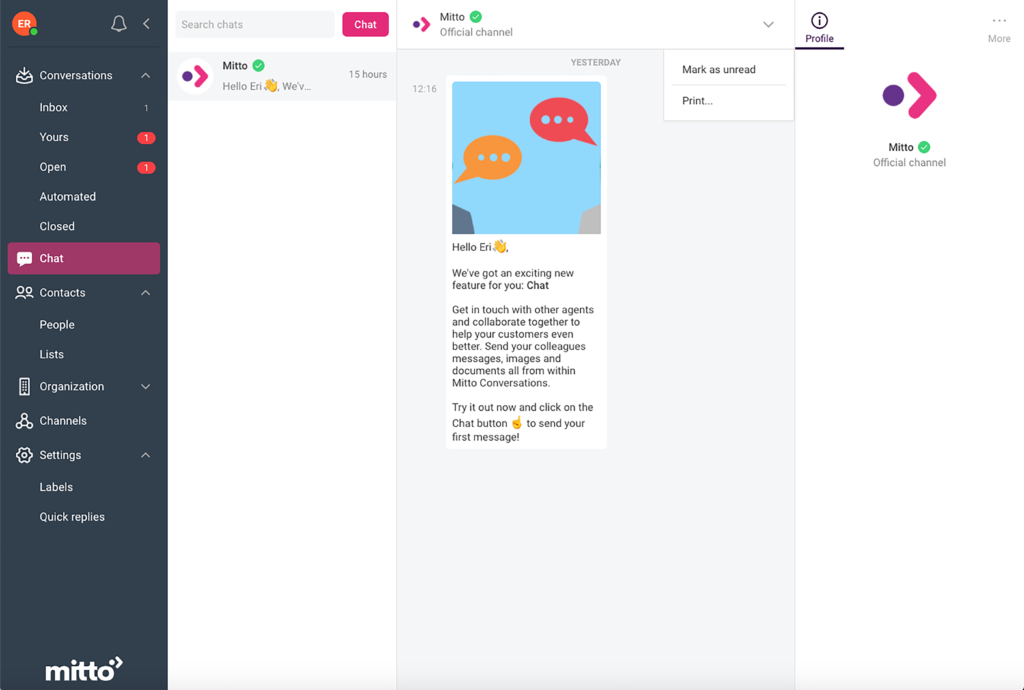Open the Mitto chat in the list
Viewport: 1024px width, 690px height.
coord(282,76)
